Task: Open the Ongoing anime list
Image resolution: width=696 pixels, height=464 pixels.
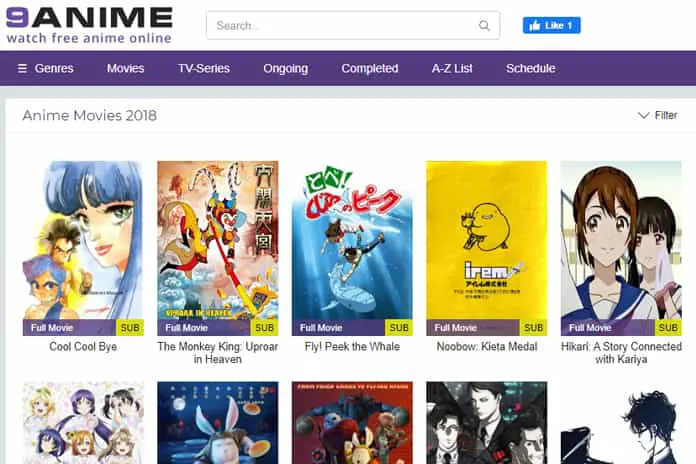Action: (285, 68)
